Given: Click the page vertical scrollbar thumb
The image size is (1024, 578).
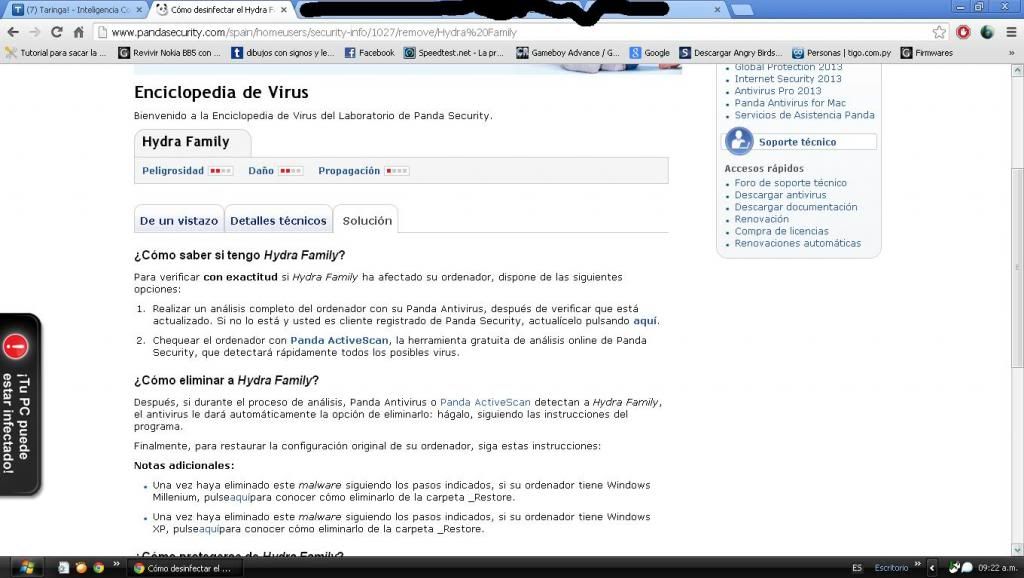Looking at the screenshot, I should pos(1017,268).
